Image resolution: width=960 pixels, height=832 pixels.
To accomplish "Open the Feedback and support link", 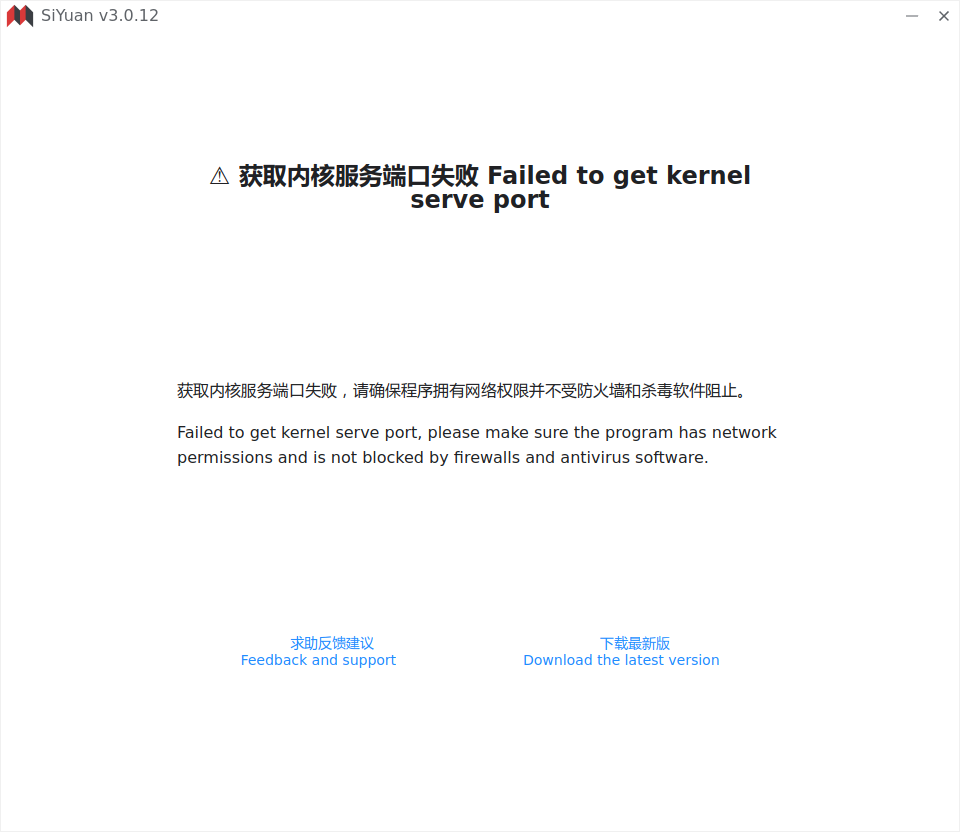I will pyautogui.click(x=318, y=660).
